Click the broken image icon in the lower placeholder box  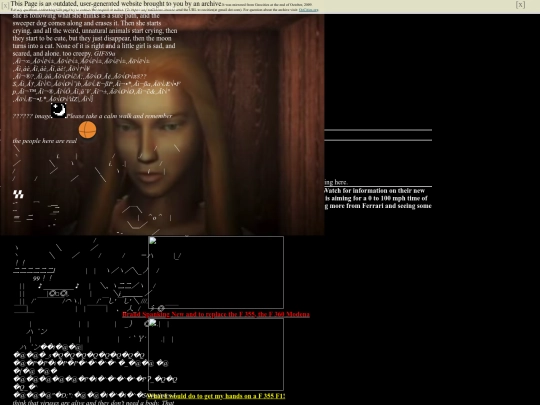[153, 323]
